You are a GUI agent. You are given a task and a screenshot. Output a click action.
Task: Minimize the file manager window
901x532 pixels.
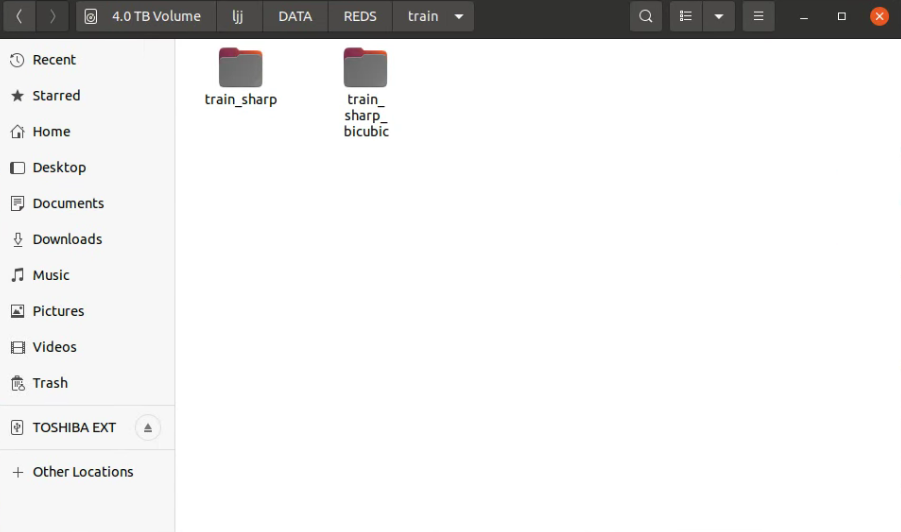(x=804, y=17)
